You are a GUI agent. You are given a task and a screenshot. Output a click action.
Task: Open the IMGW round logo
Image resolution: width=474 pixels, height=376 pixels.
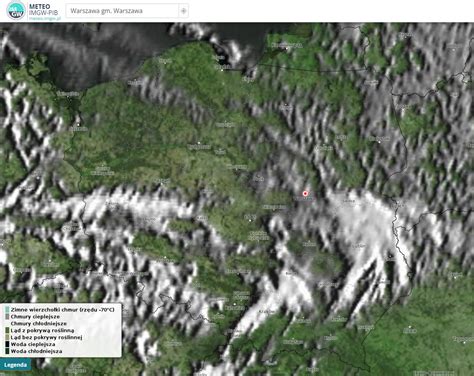click(16, 11)
